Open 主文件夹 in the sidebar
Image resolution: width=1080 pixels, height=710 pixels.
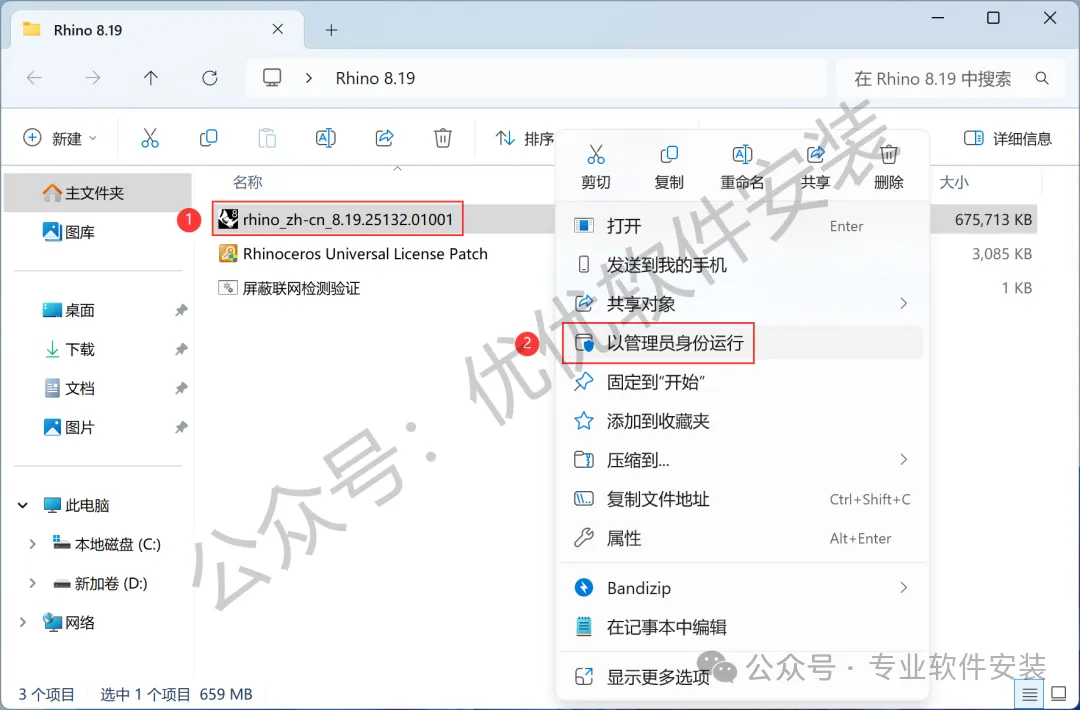98,193
